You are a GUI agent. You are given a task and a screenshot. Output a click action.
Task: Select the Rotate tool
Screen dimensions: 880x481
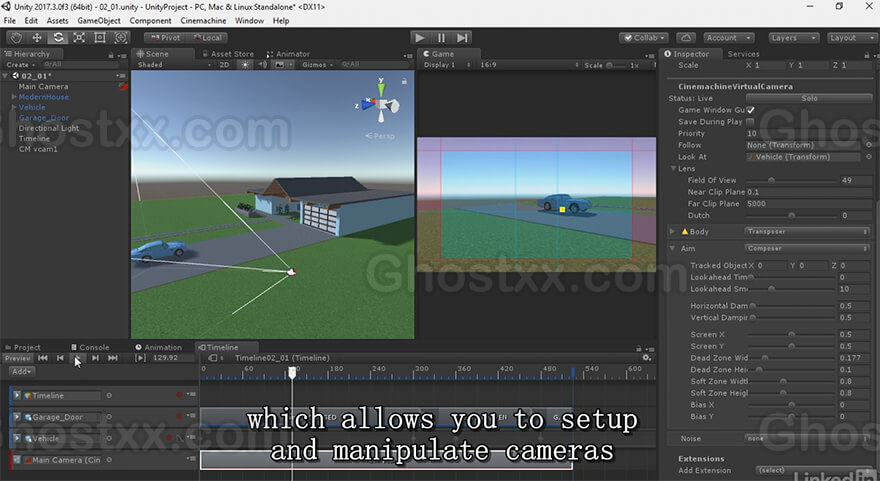(x=58, y=38)
